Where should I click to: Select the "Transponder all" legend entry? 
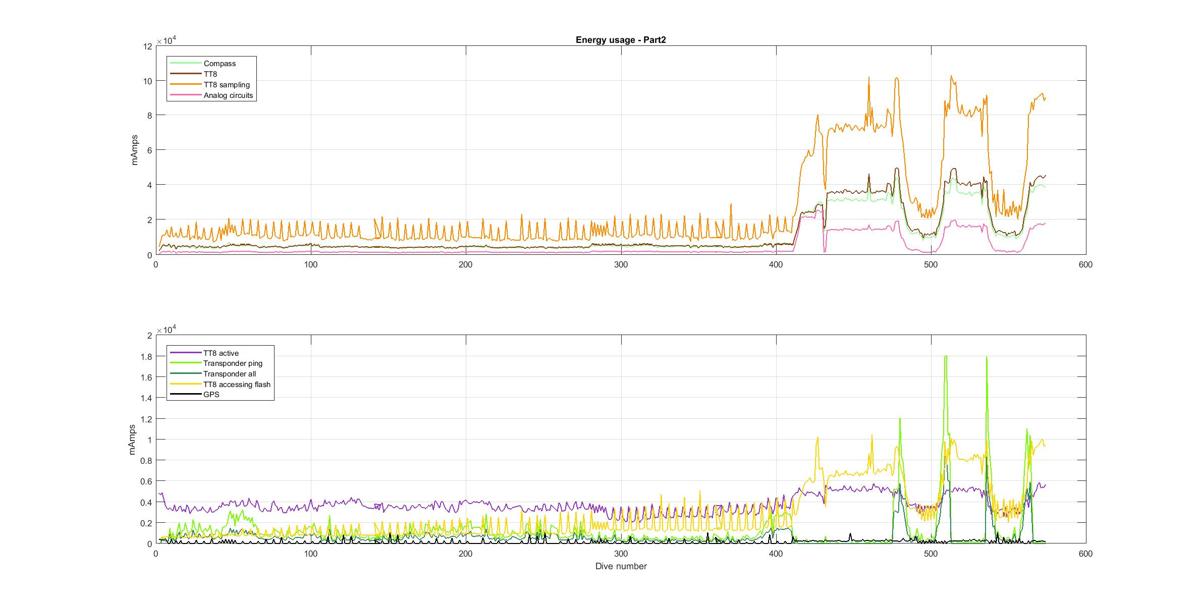(213, 374)
